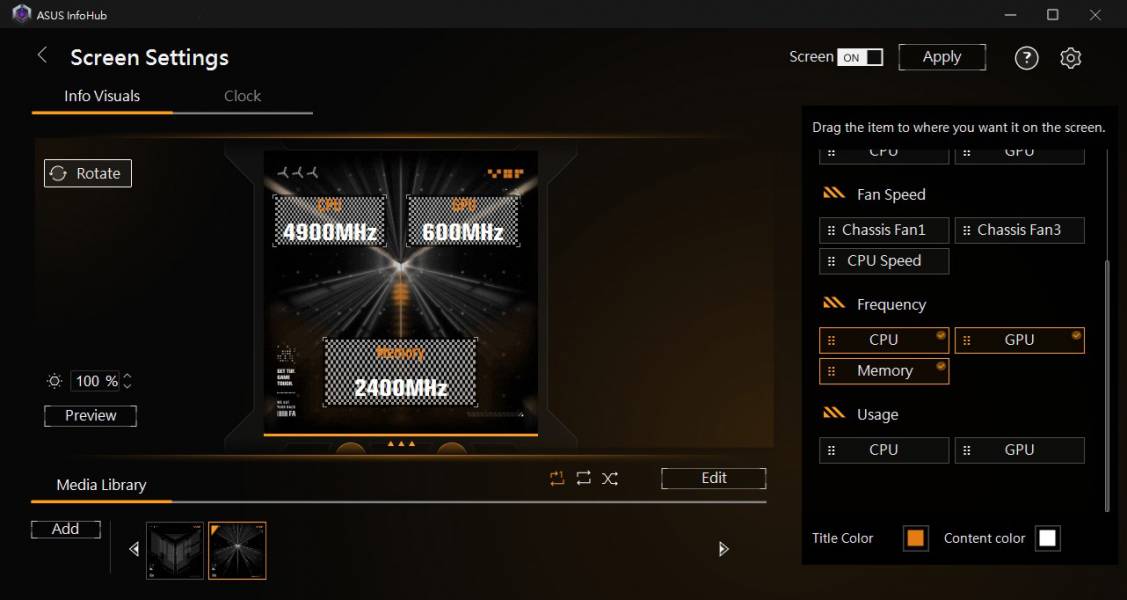Viewport: 1127px width, 600px height.
Task: Enable shuffle playback icon
Action: tap(610, 479)
